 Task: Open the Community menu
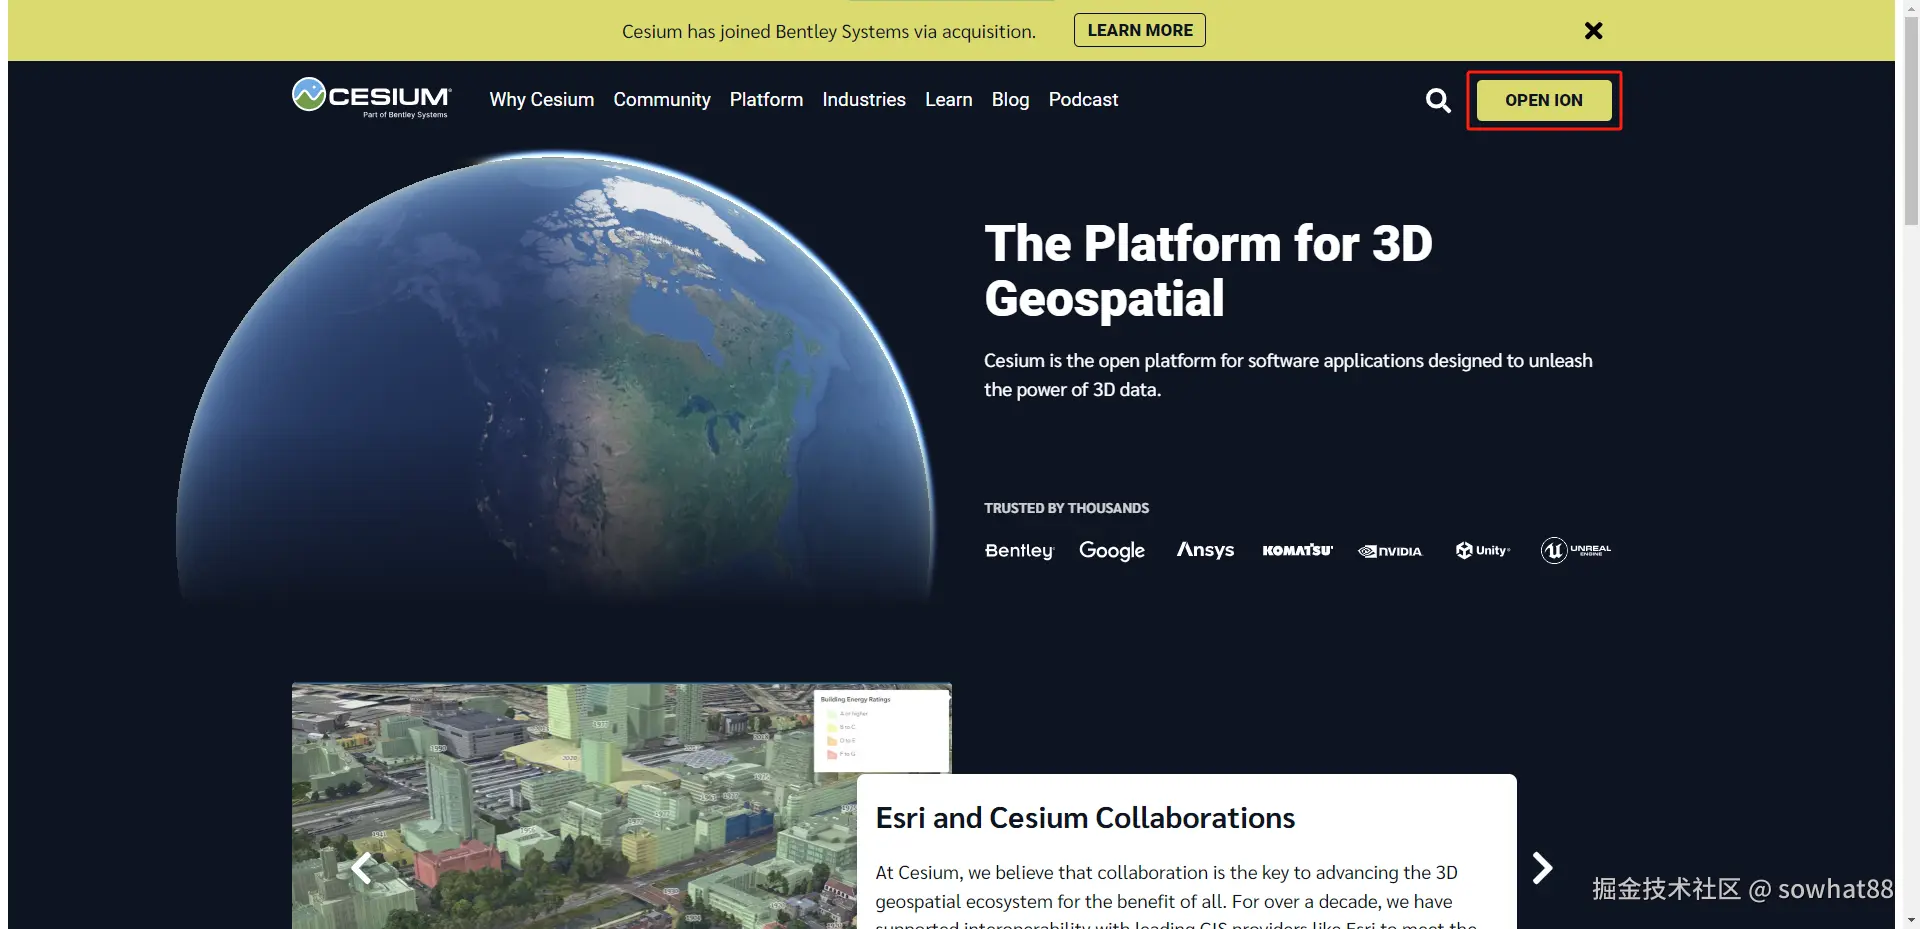[x=662, y=100]
